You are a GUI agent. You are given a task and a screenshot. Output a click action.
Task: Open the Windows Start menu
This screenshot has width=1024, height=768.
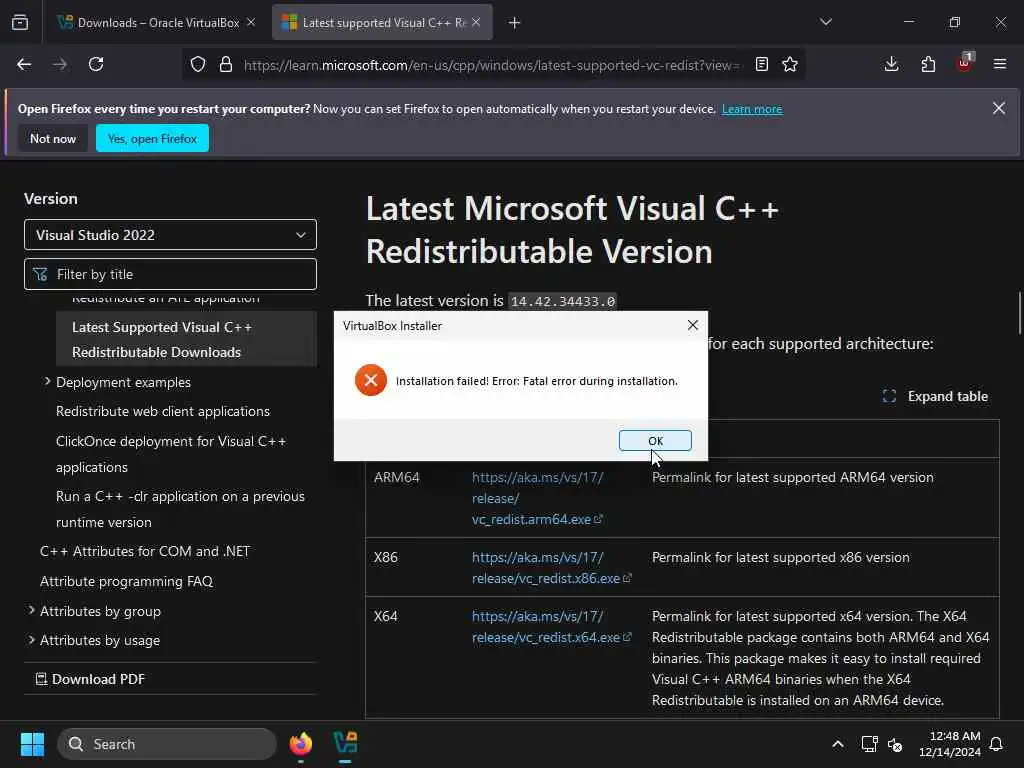tap(32, 744)
